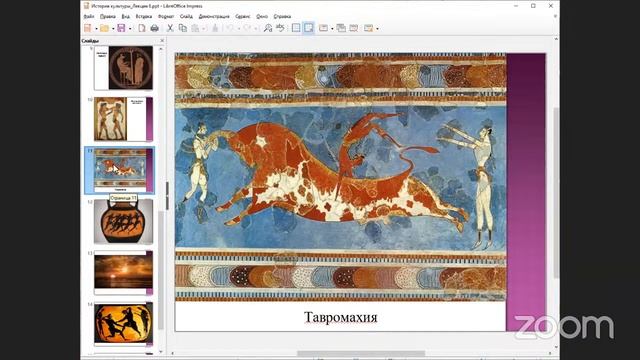Save the presentation with the purple floppy icon
This screenshot has width=640, height=360.
click(121, 28)
